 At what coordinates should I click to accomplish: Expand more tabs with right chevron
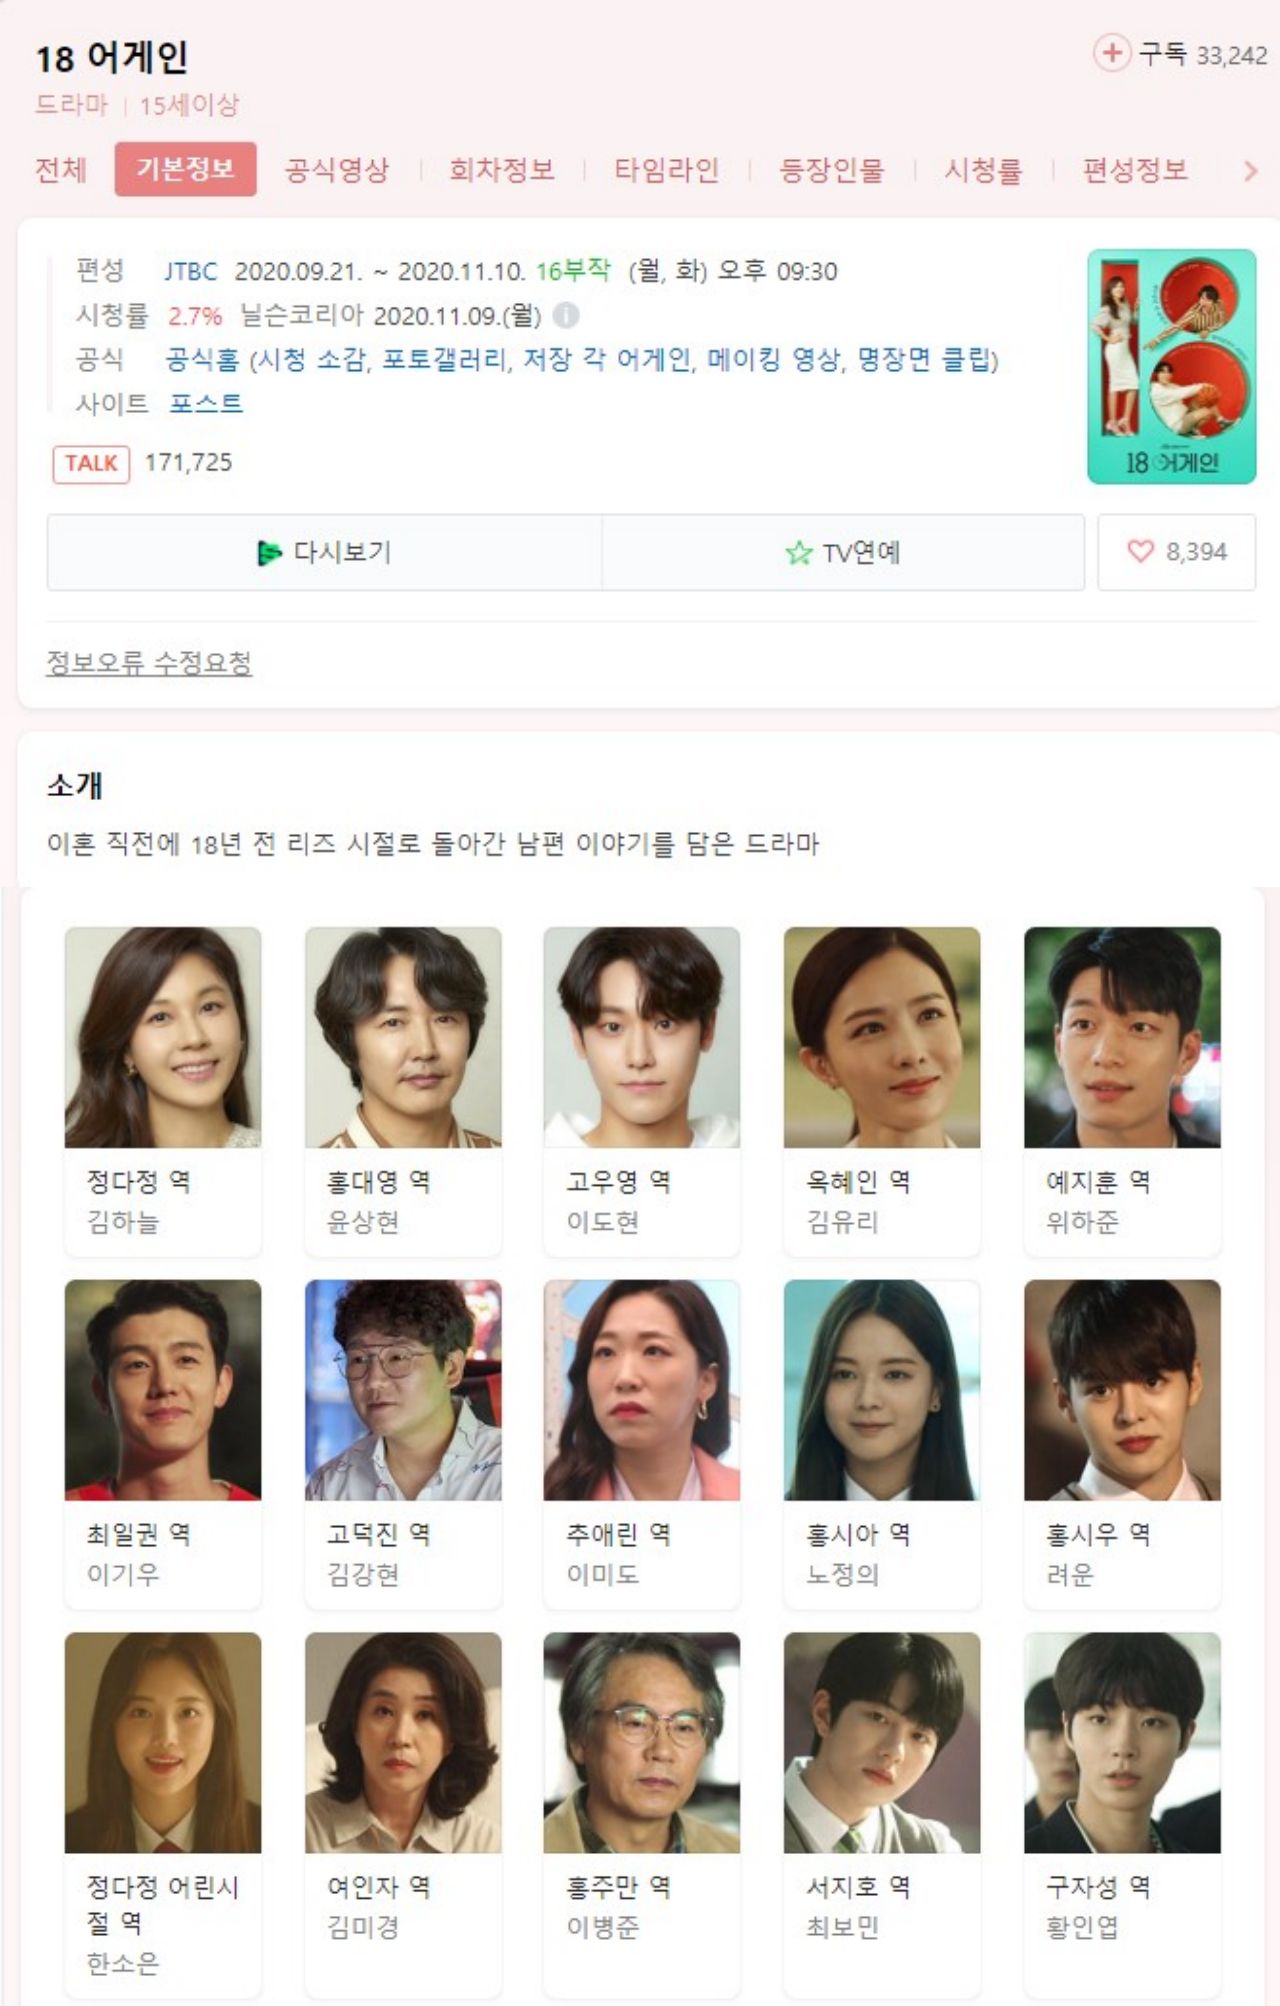1250,171
